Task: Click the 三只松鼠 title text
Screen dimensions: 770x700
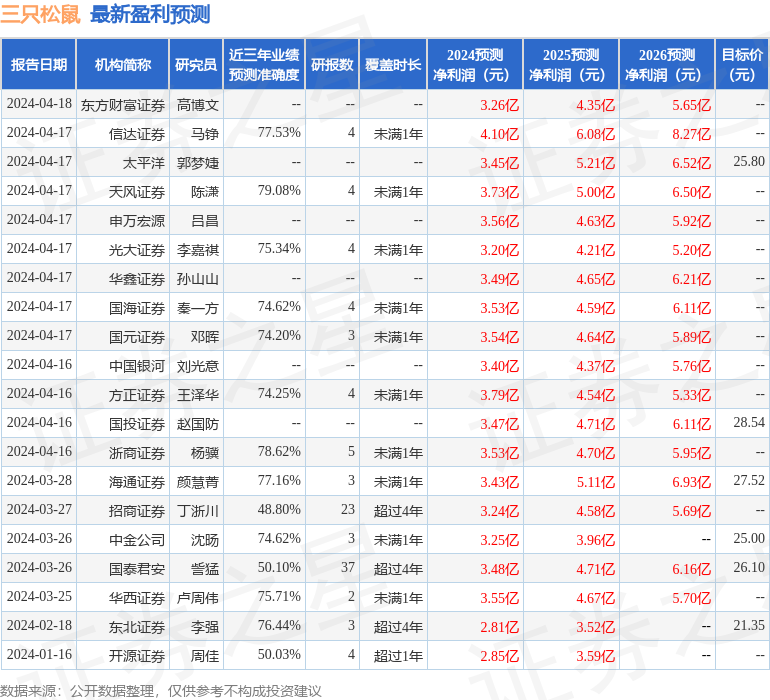Action: pyautogui.click(x=40, y=14)
